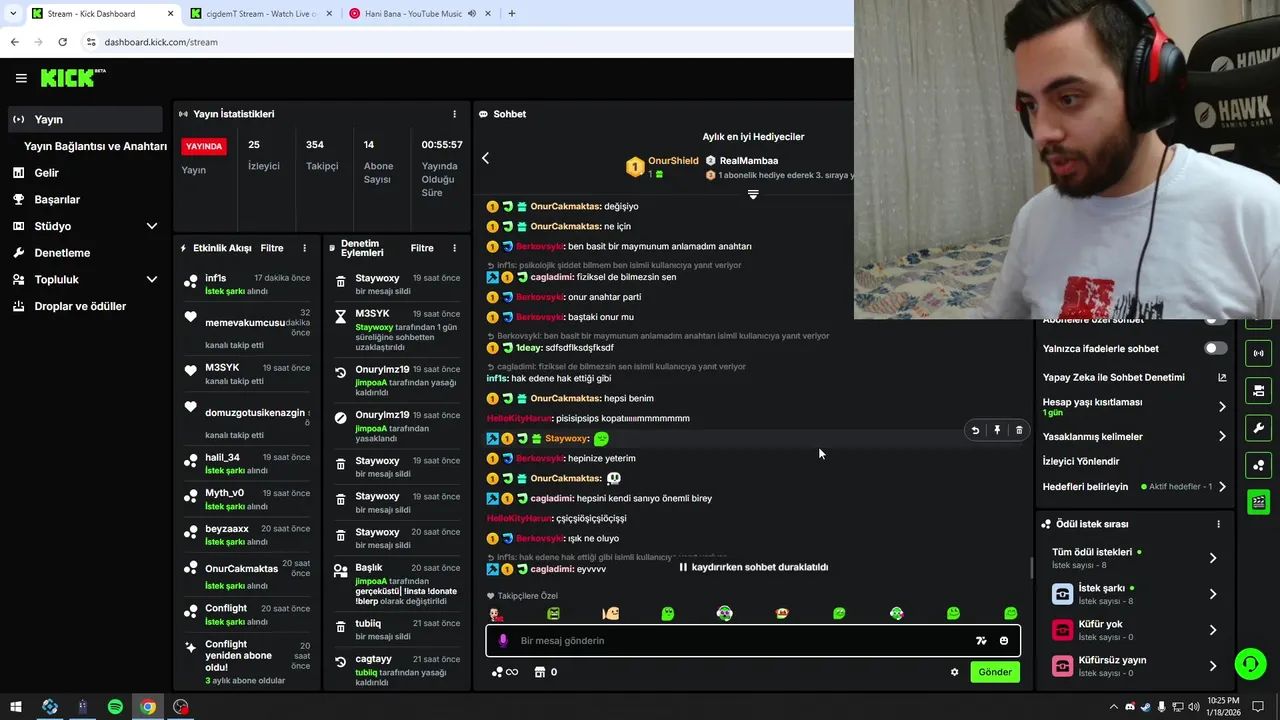Toggle Yalnızca ifadelerle sohbet switch

(x=1215, y=348)
